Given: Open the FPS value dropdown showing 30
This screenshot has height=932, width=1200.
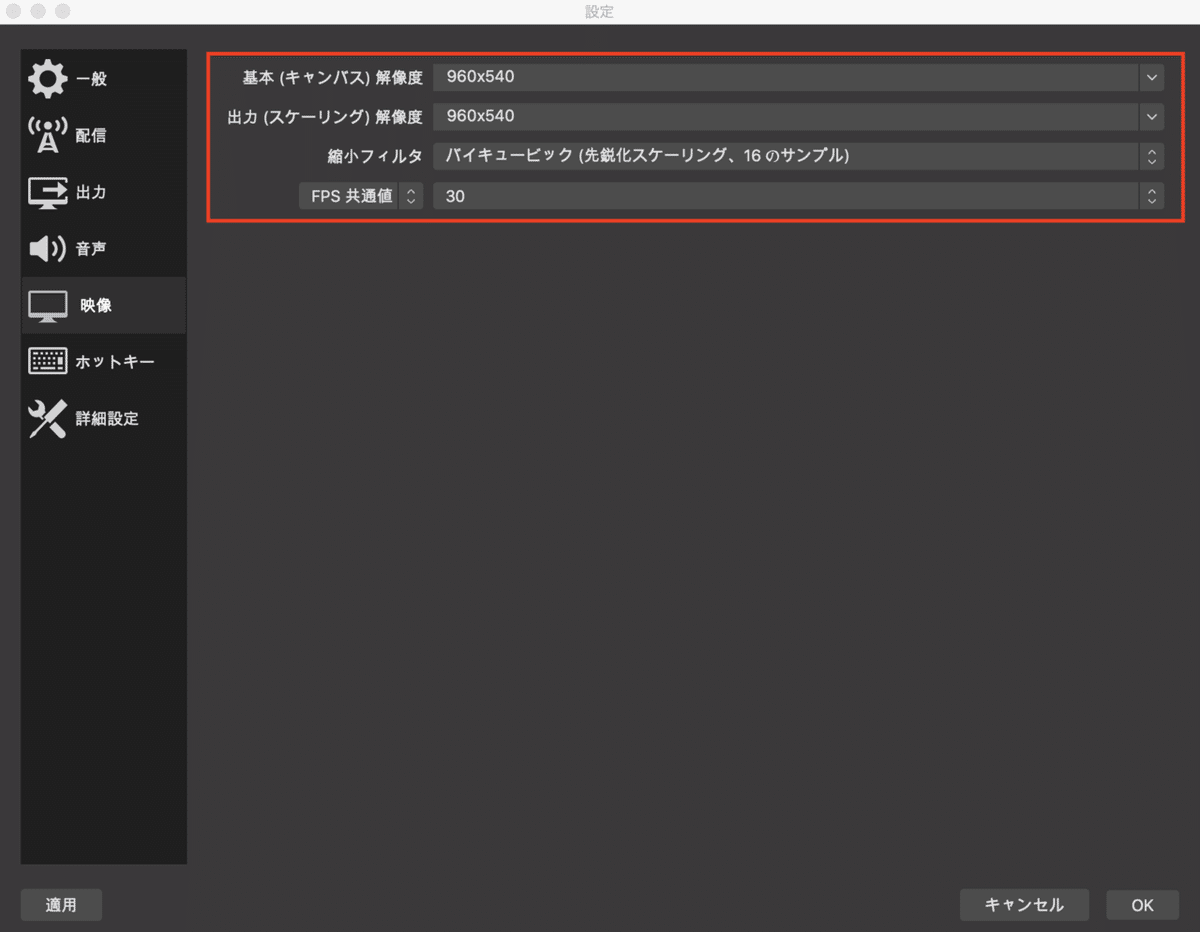Looking at the screenshot, I should coord(1150,196).
